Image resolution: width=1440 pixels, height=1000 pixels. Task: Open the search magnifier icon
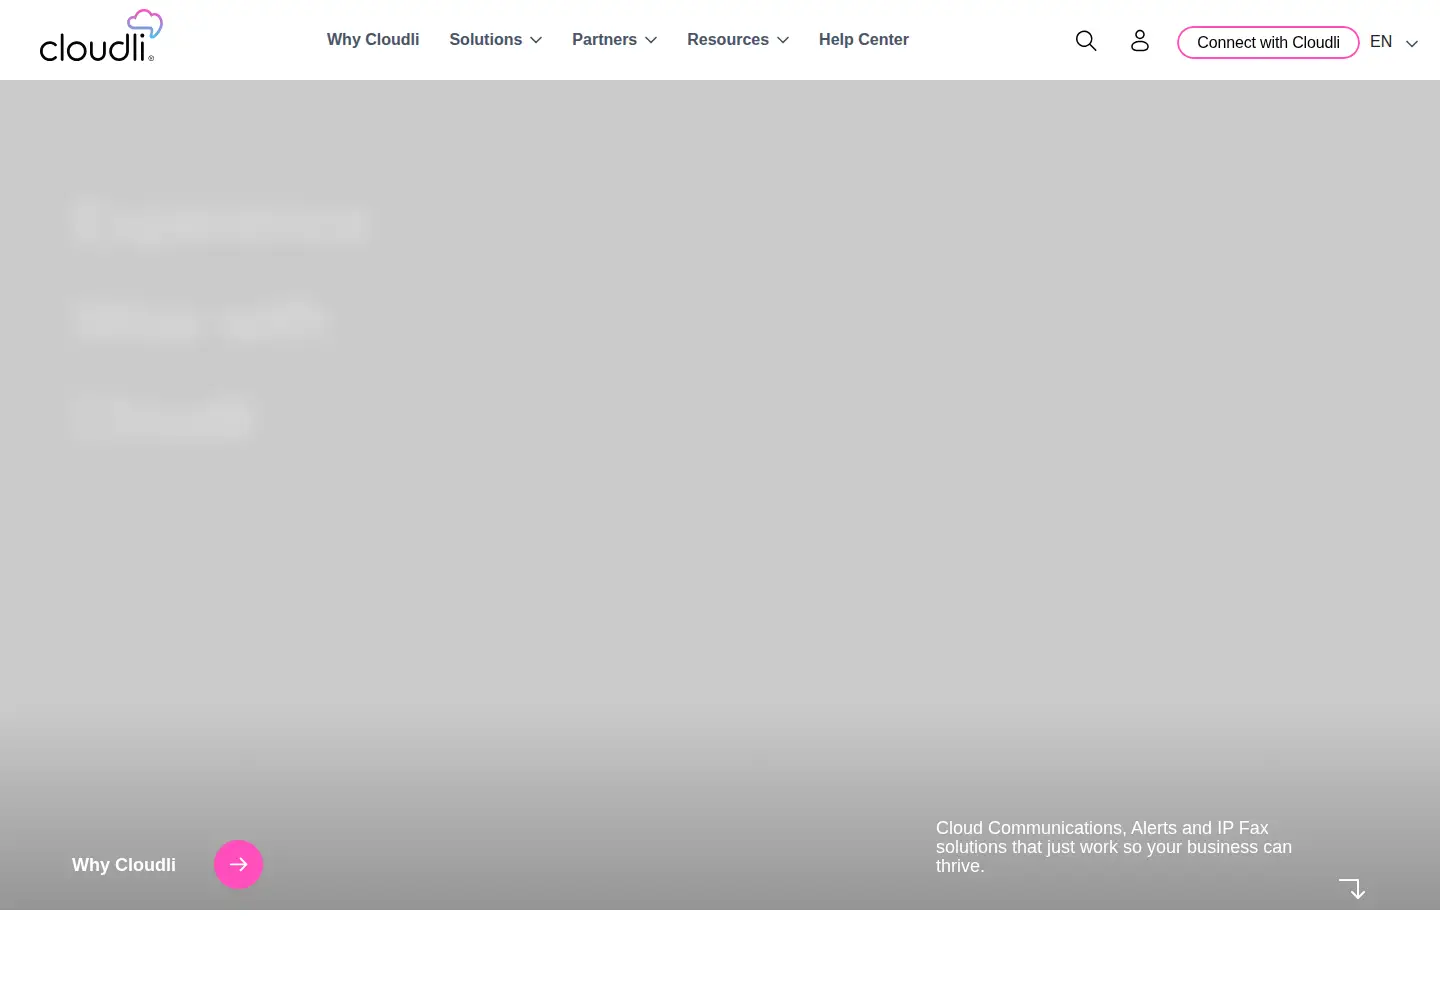1086,40
